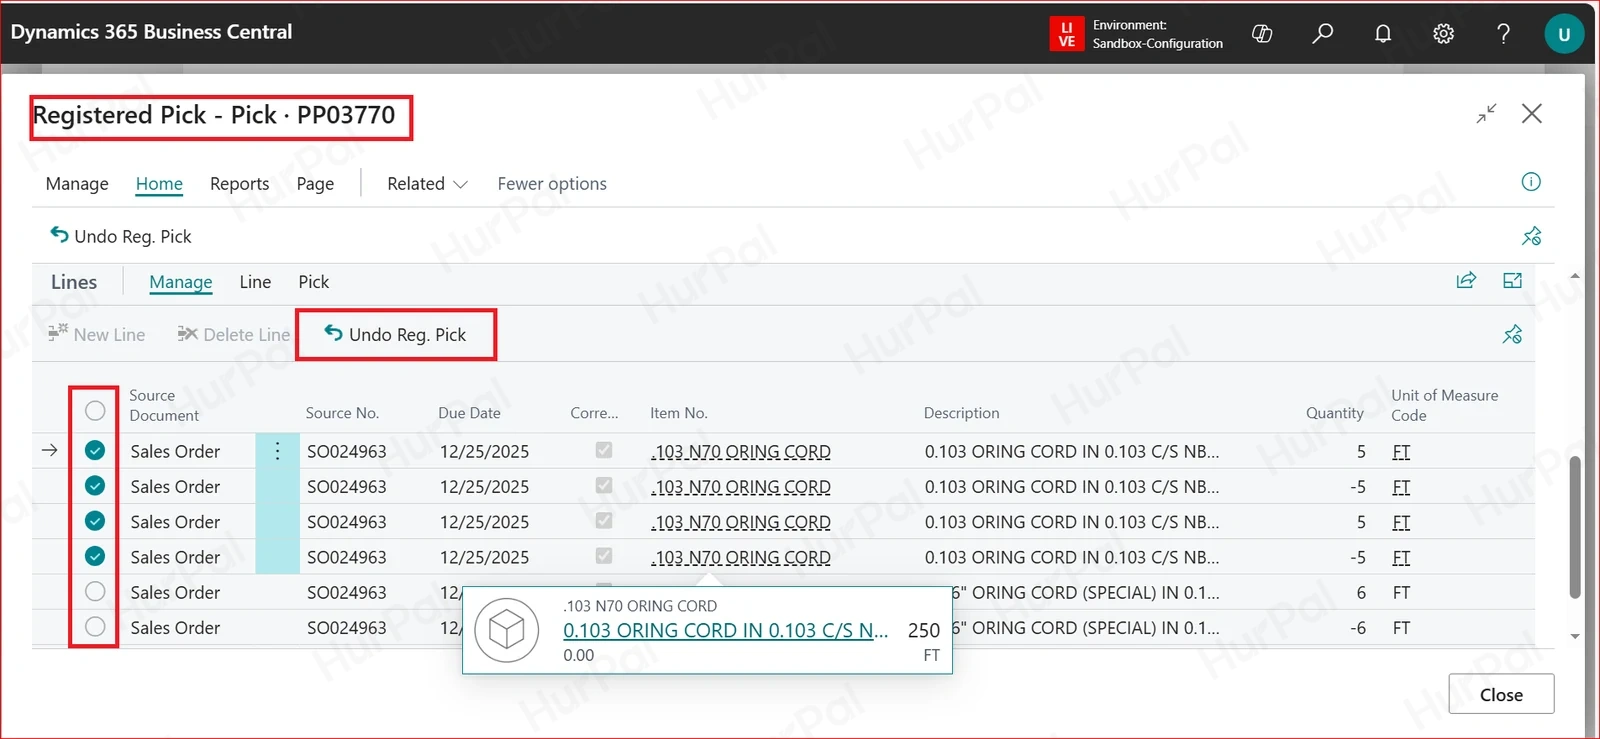Show notifications via the bell icon
This screenshot has height=739, width=1600.
[x=1383, y=33]
